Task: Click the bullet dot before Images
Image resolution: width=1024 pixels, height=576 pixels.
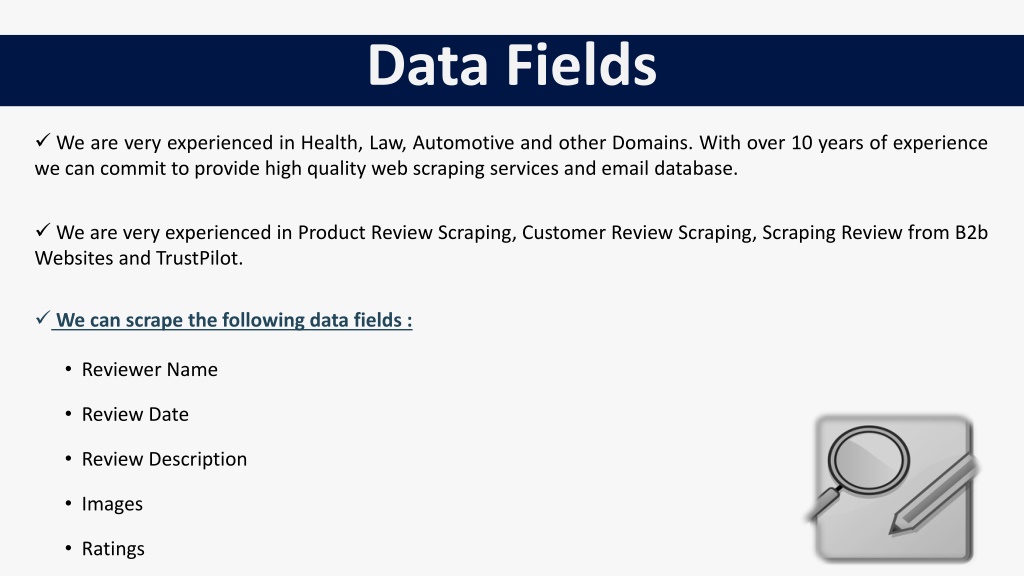Action: 69,504
